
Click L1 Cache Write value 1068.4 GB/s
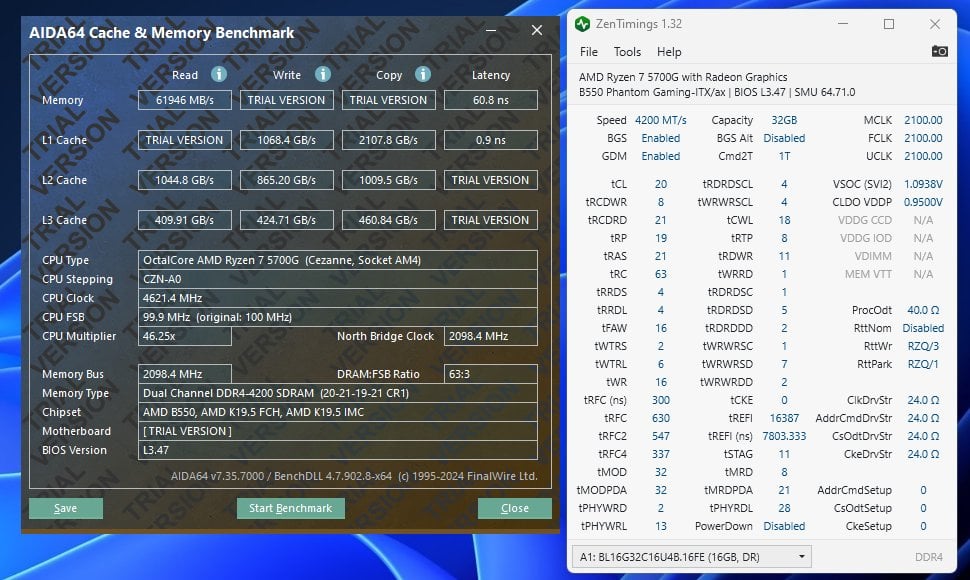(286, 140)
